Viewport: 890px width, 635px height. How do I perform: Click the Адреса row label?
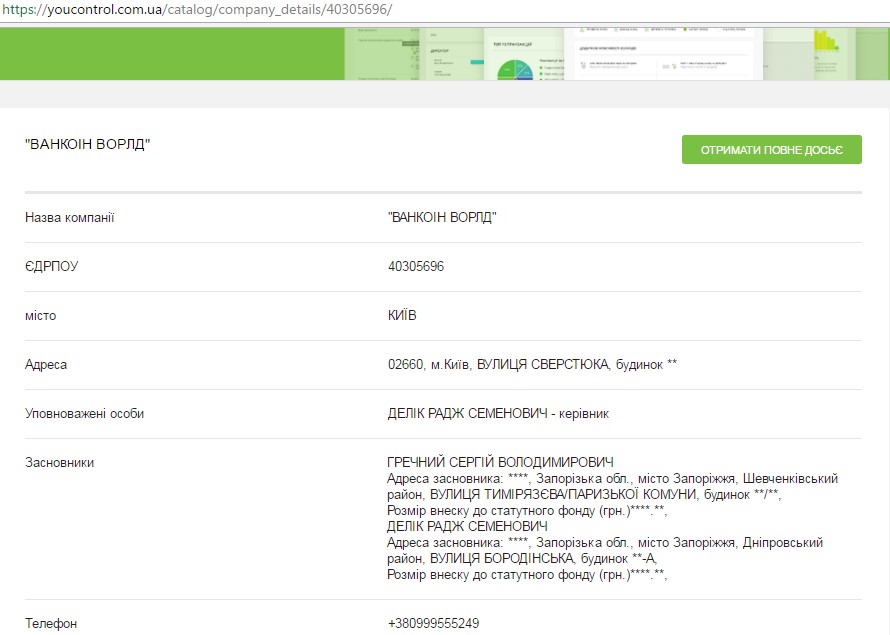(x=46, y=365)
